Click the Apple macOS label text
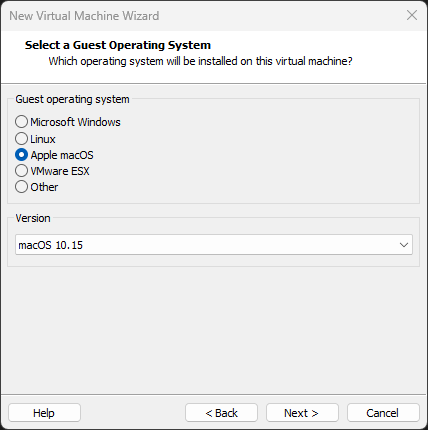428x430 pixels. coord(62,155)
